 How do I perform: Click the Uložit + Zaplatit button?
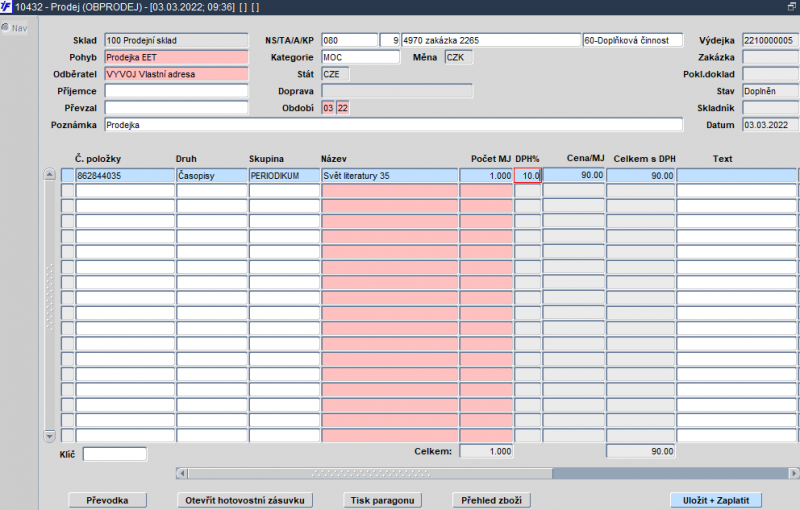[x=716, y=500]
